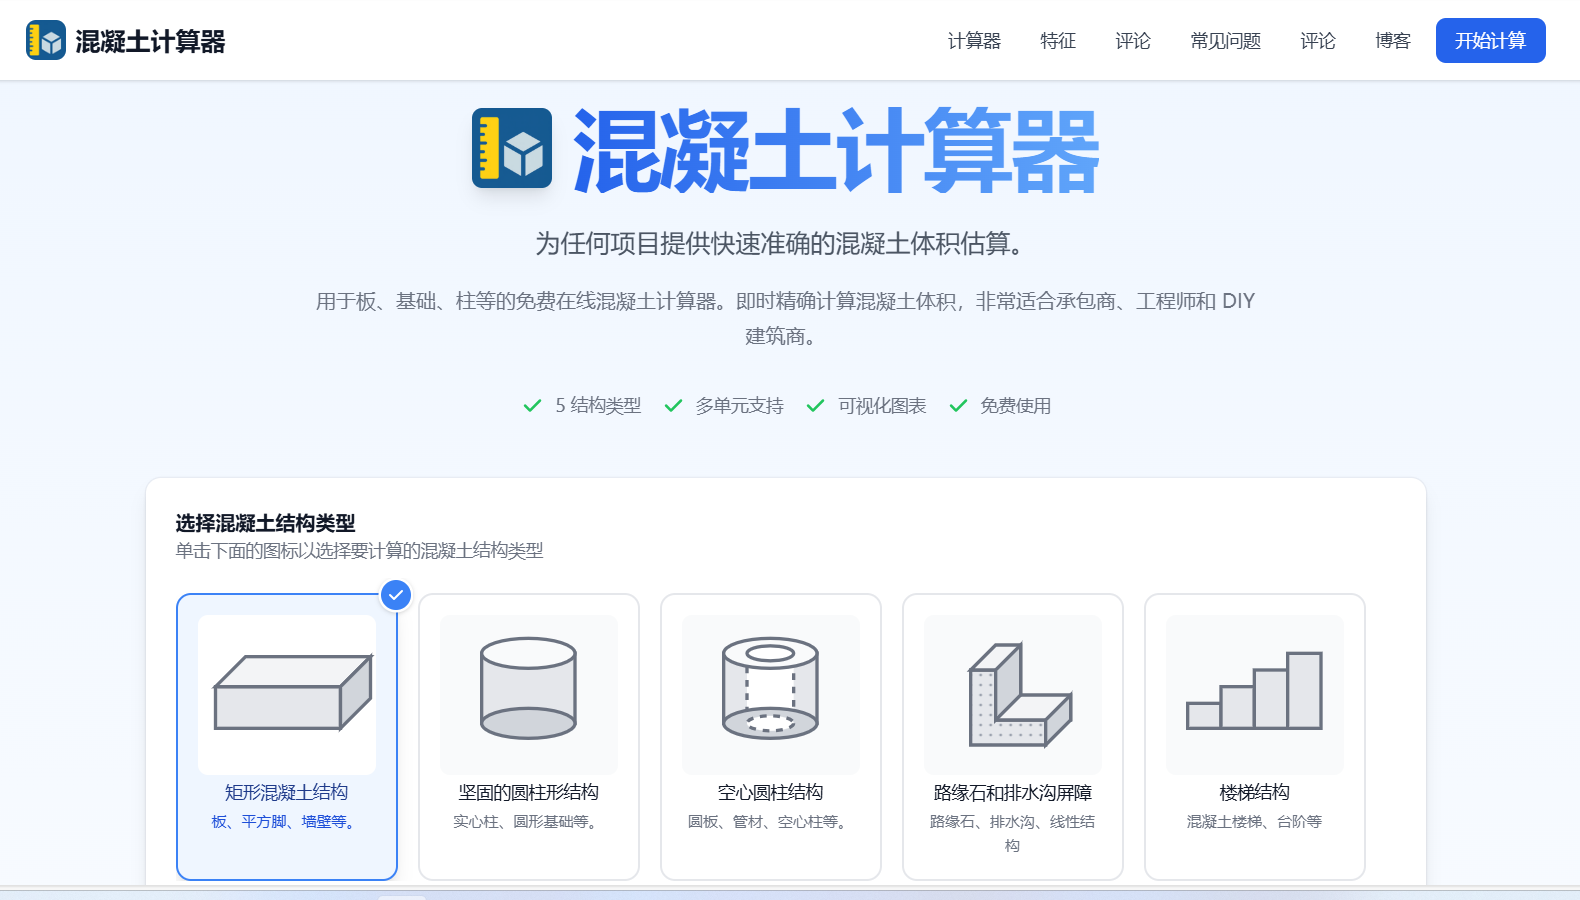Viewport: 1580px width, 900px height.
Task: Choose the 路缘石和排水沟屏障 card label
Action: point(1013,792)
